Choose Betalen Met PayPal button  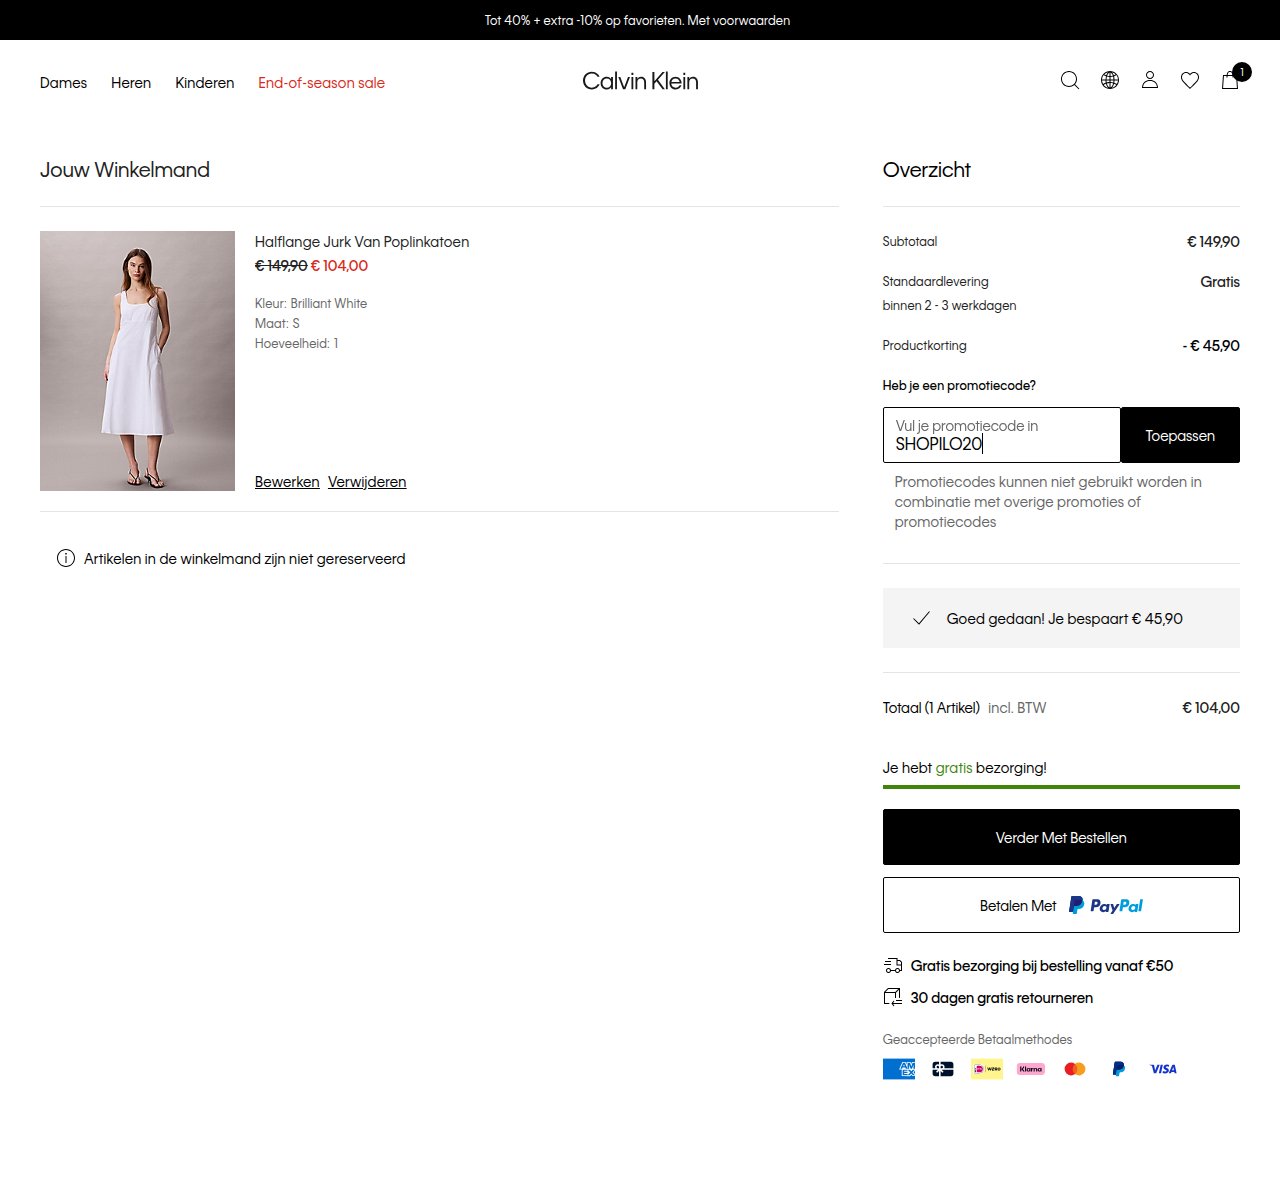click(1061, 905)
